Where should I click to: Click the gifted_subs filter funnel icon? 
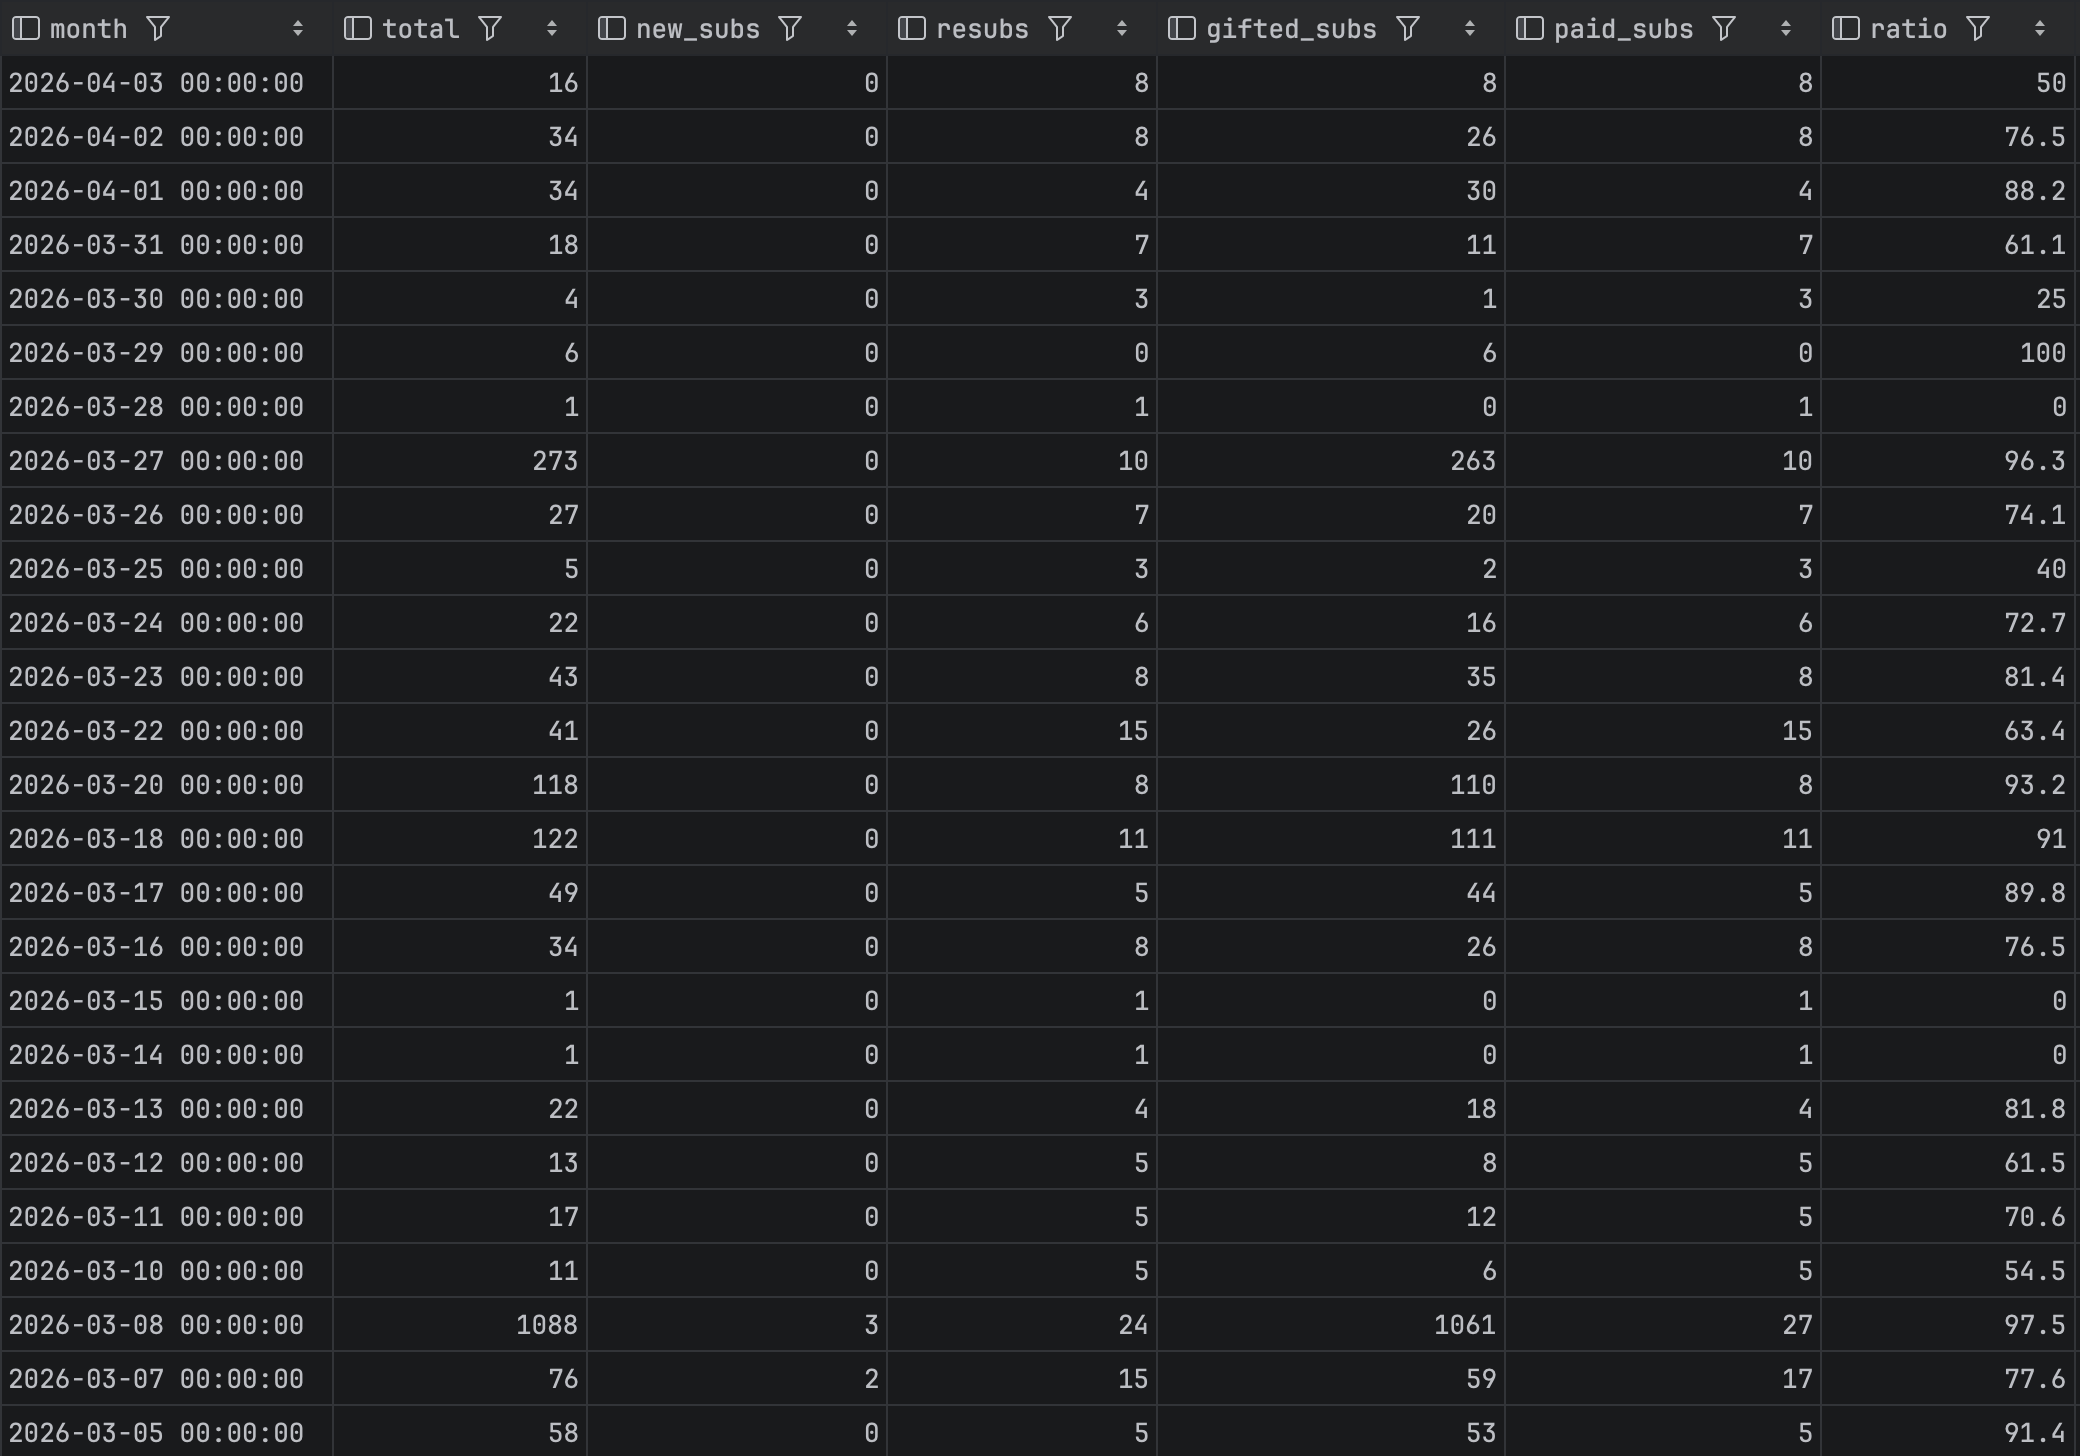(1407, 29)
